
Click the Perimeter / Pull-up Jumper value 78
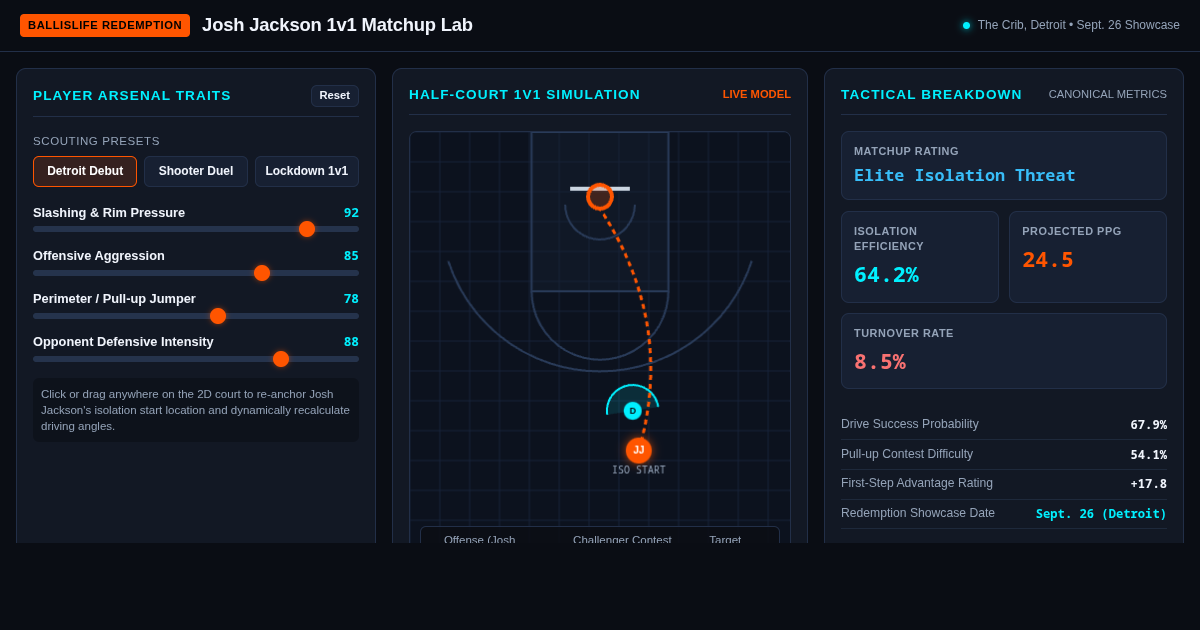(351, 299)
